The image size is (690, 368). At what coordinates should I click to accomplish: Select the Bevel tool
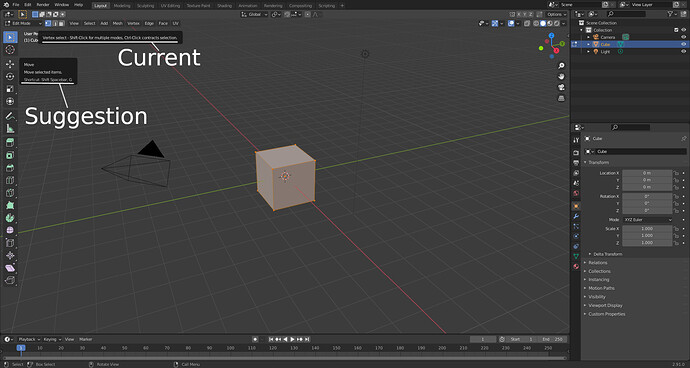pyautogui.click(x=10, y=168)
